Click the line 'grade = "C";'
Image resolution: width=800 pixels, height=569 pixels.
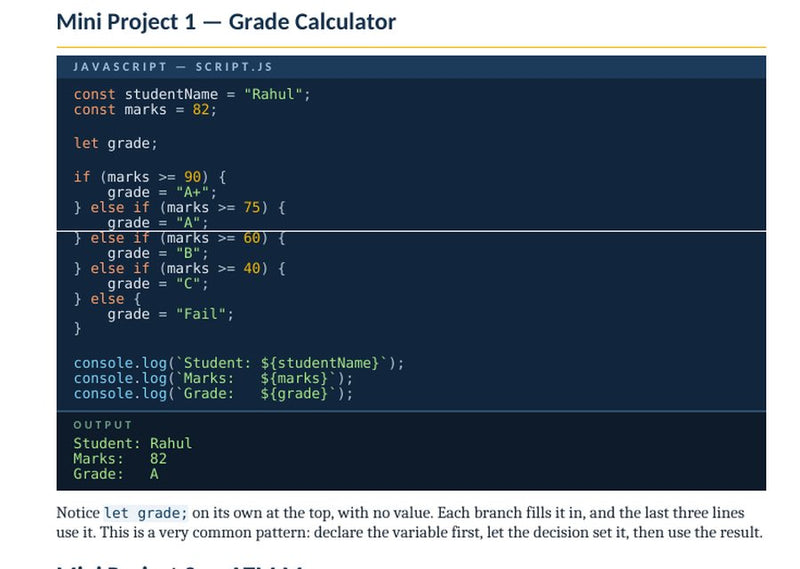point(158,284)
